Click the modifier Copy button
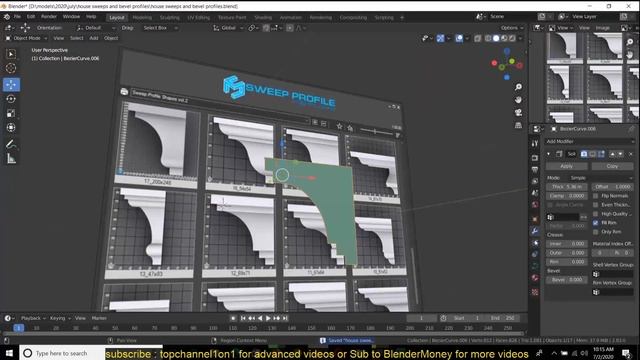 [612, 166]
